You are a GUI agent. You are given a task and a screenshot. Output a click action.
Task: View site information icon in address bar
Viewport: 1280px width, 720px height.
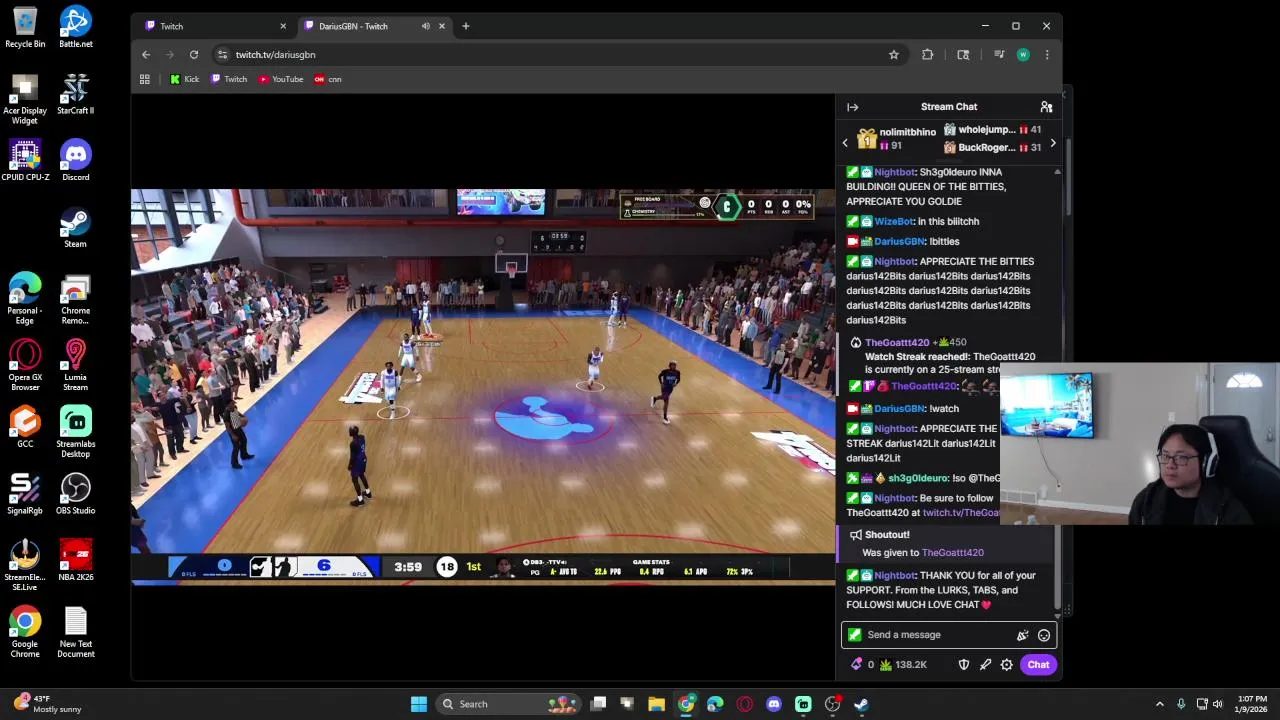pos(222,55)
